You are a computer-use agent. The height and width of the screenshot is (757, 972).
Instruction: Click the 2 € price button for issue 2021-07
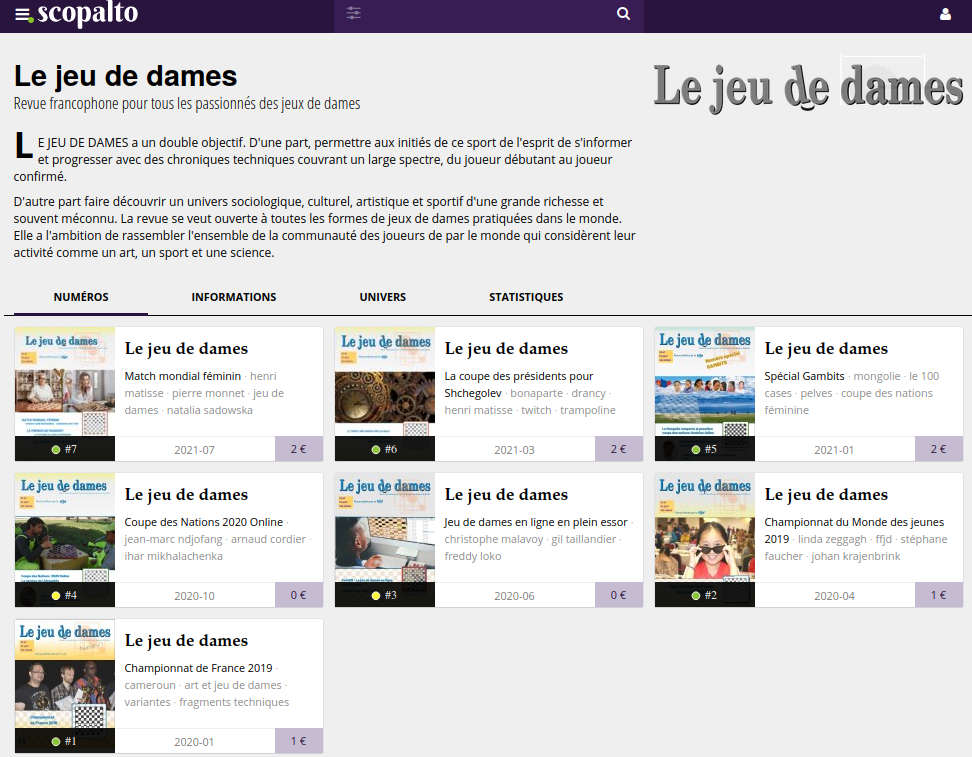pos(298,450)
